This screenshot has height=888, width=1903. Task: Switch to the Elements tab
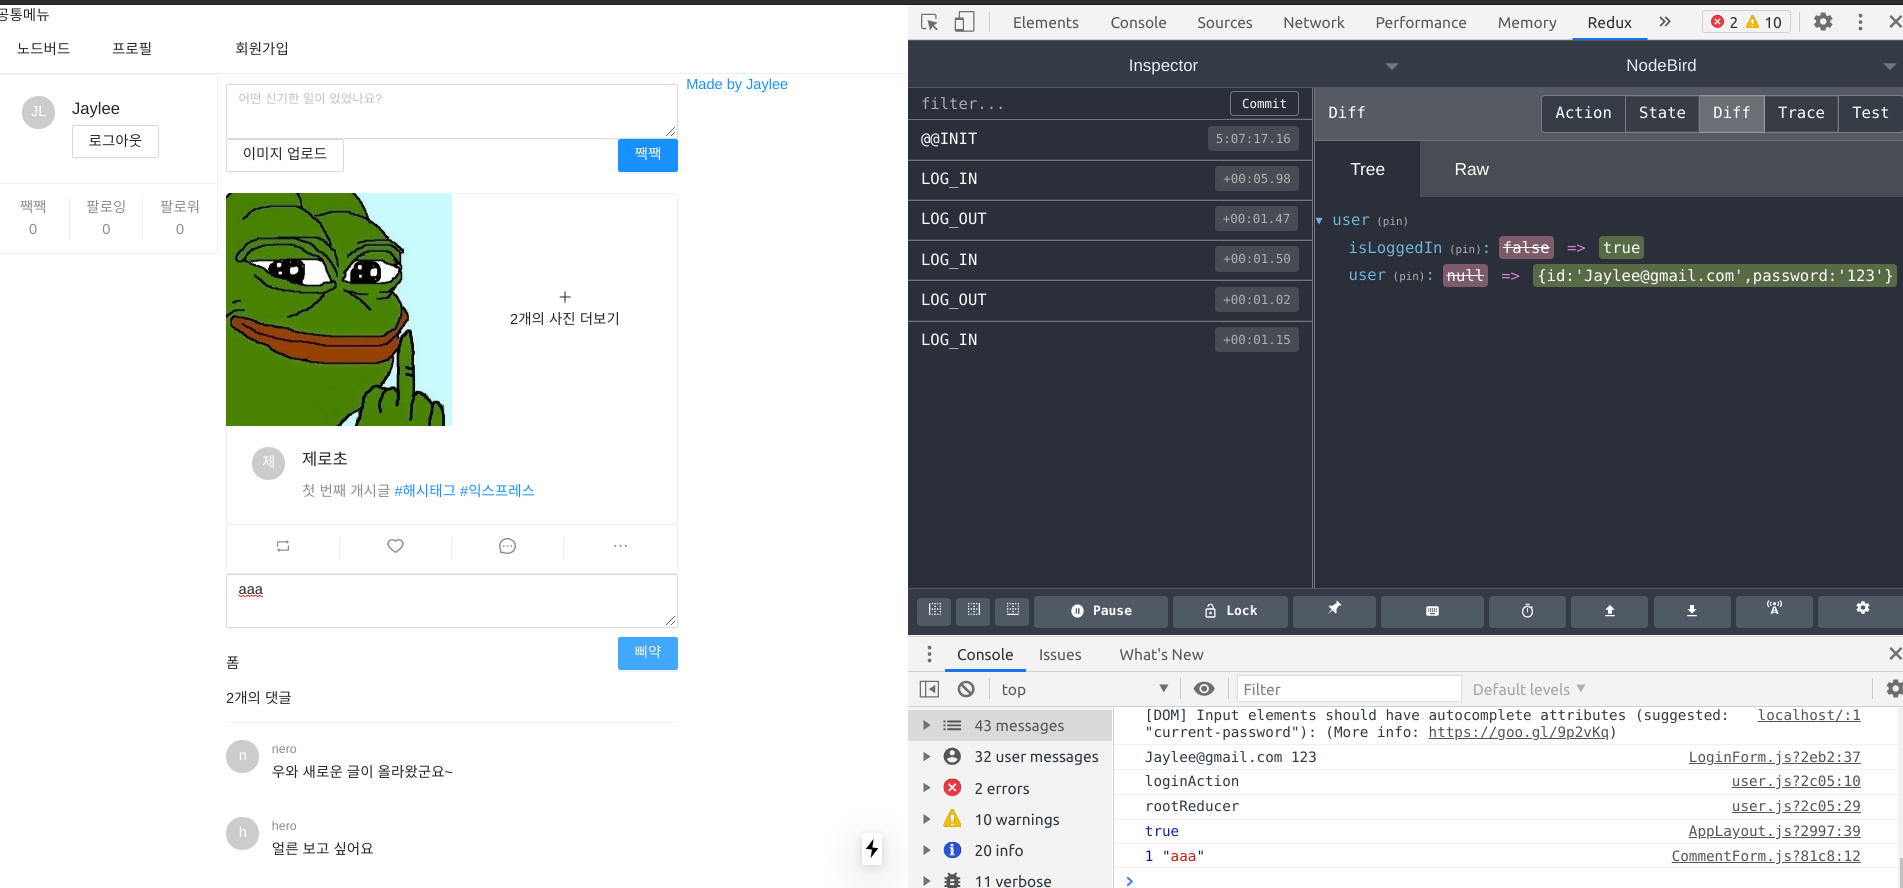pyautogui.click(x=1045, y=22)
